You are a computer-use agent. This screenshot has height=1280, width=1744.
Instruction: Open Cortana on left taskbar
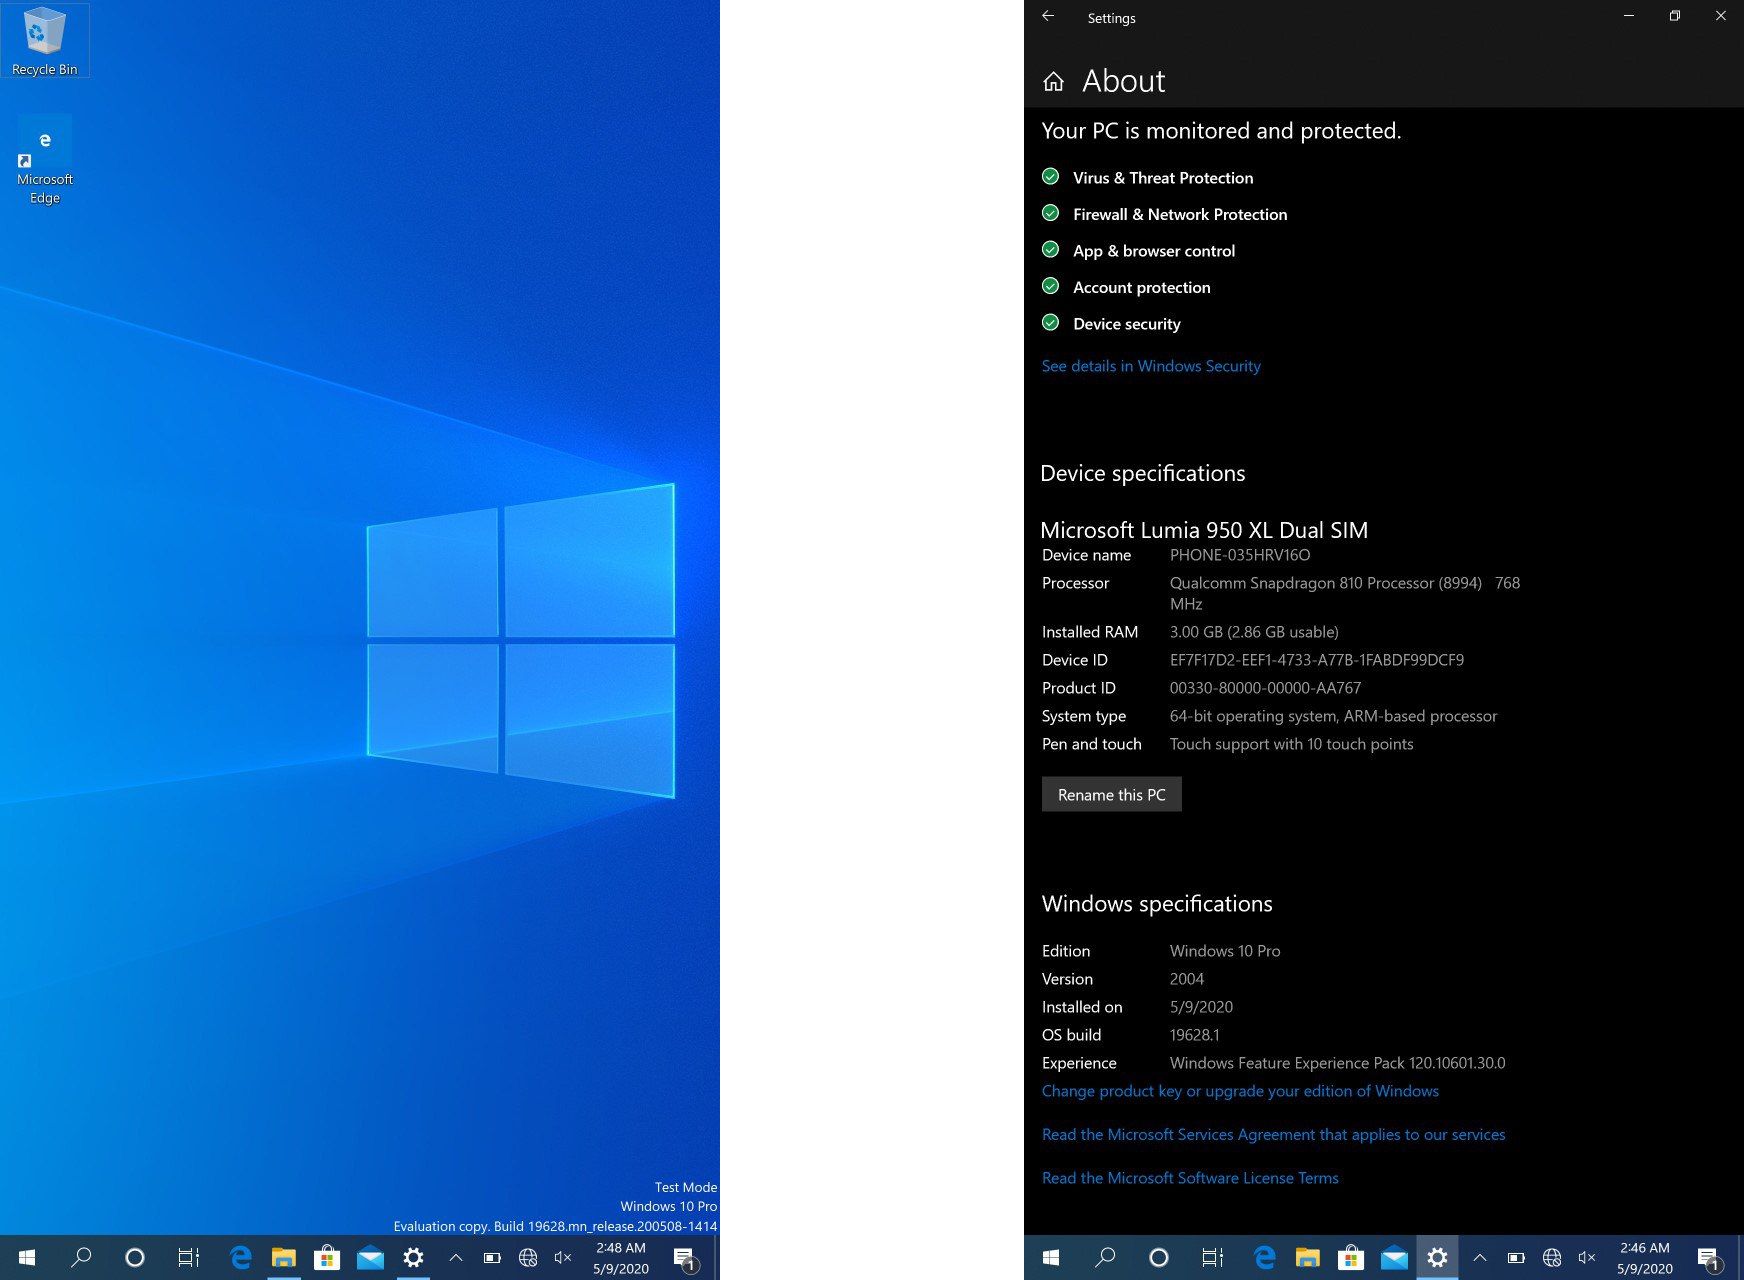pos(135,1257)
